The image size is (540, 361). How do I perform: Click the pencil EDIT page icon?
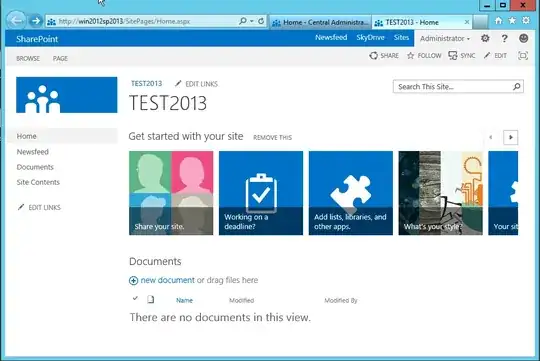click(487, 55)
